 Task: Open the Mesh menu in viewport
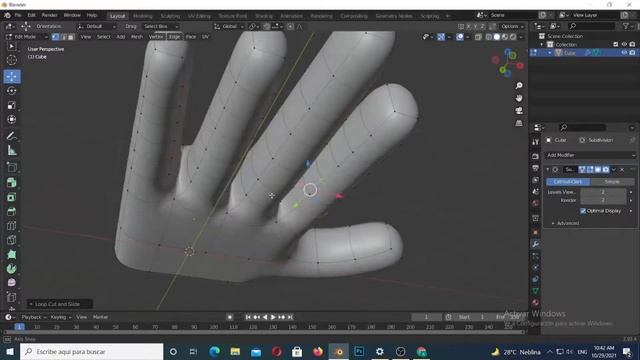pyautogui.click(x=137, y=37)
